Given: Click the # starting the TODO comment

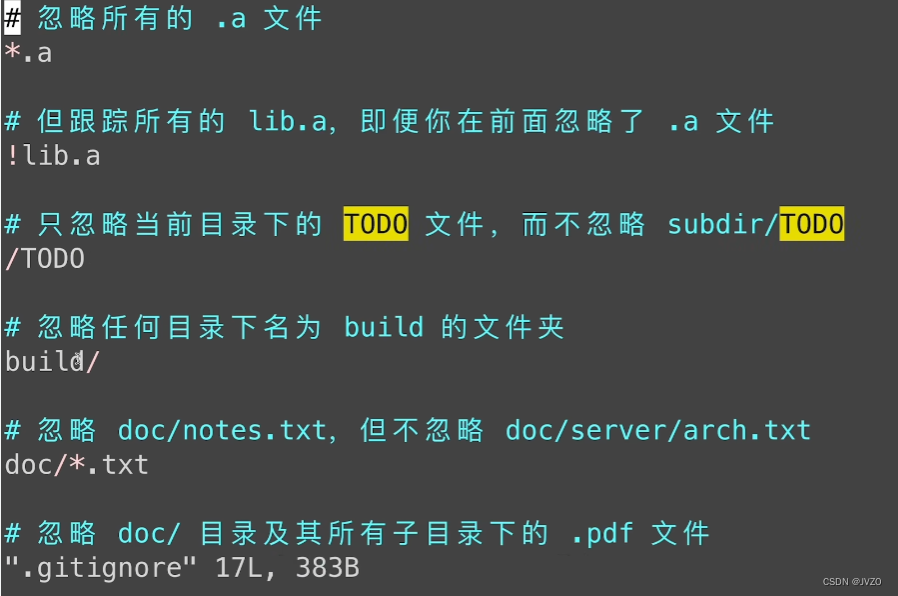Looking at the screenshot, I should point(13,224).
